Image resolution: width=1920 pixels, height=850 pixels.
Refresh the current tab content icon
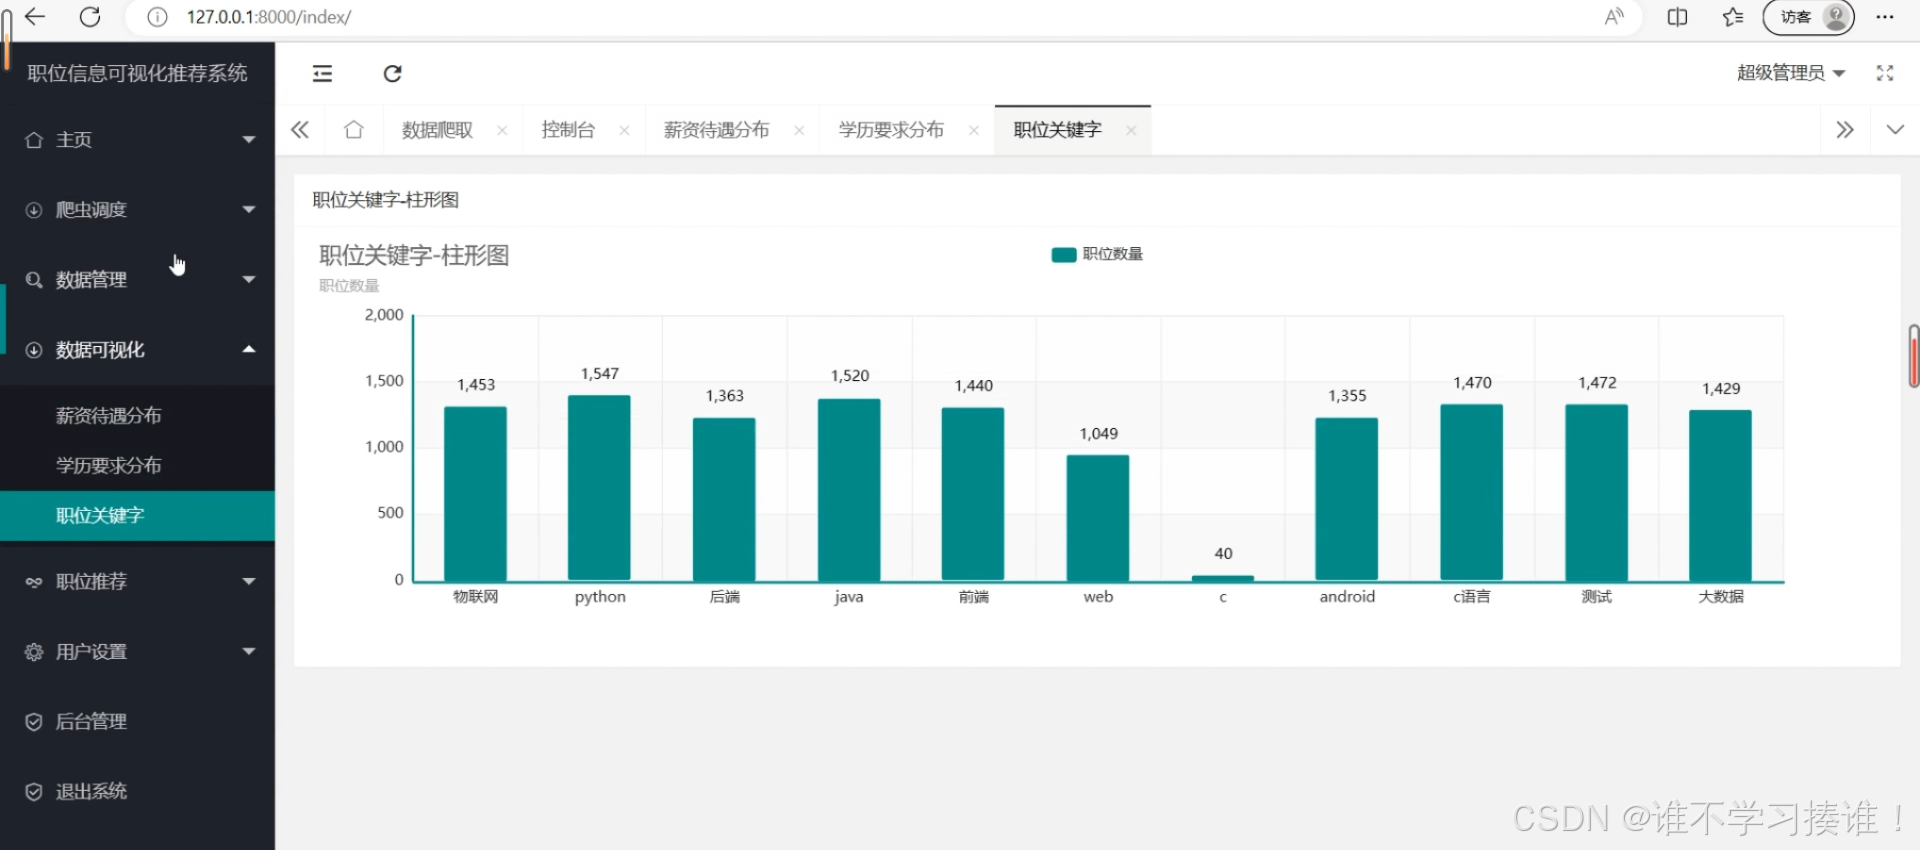pyautogui.click(x=392, y=73)
